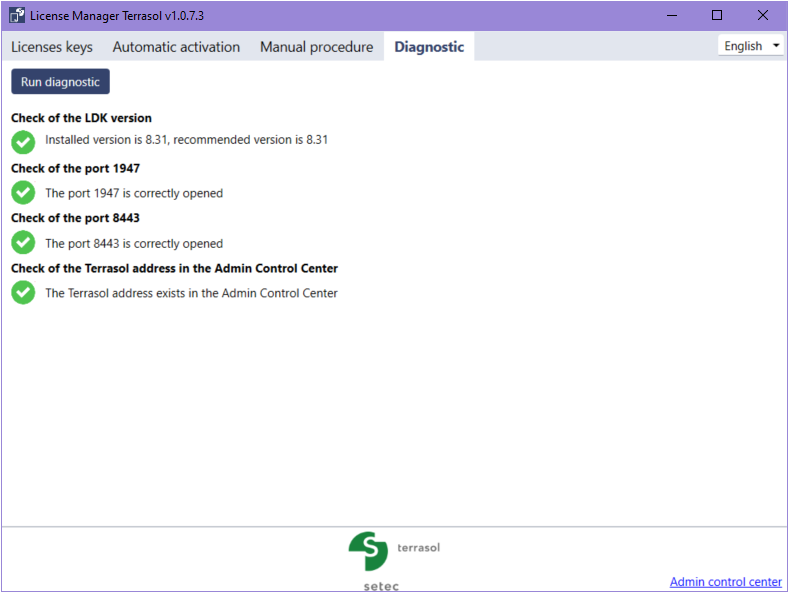Image resolution: width=789 pixels, height=594 pixels.
Task: Click the License Manager app icon in title bar
Action: pyautogui.click(x=17, y=15)
